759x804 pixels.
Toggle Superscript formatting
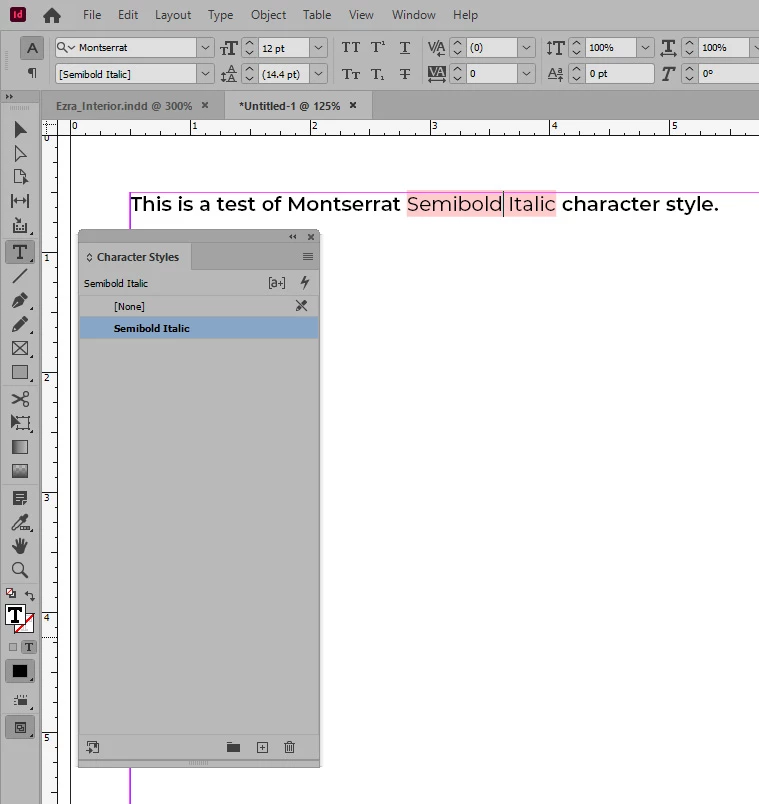pos(378,47)
